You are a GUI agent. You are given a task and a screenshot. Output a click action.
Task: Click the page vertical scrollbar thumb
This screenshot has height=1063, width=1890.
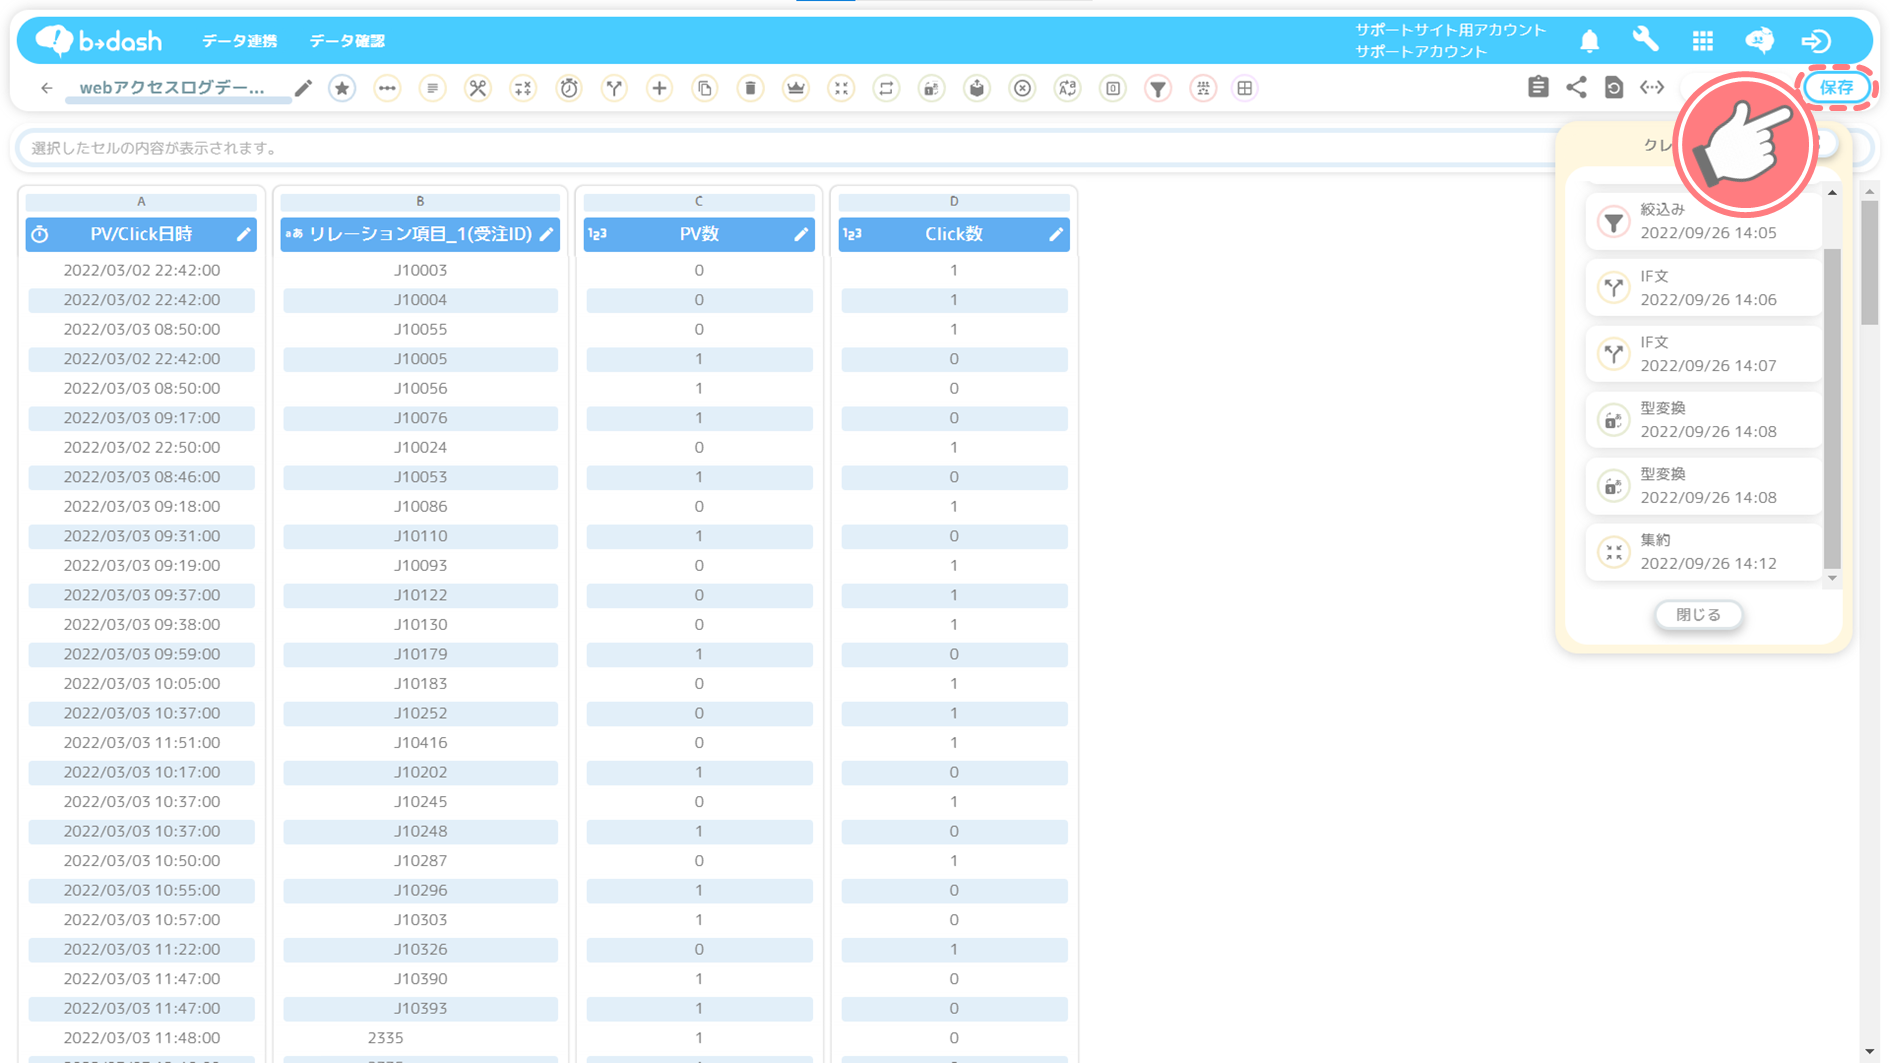1869,262
